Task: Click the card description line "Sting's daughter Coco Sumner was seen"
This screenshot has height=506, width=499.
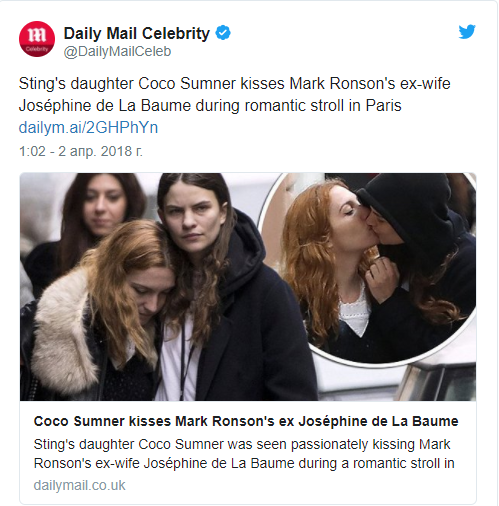Action: point(242,444)
